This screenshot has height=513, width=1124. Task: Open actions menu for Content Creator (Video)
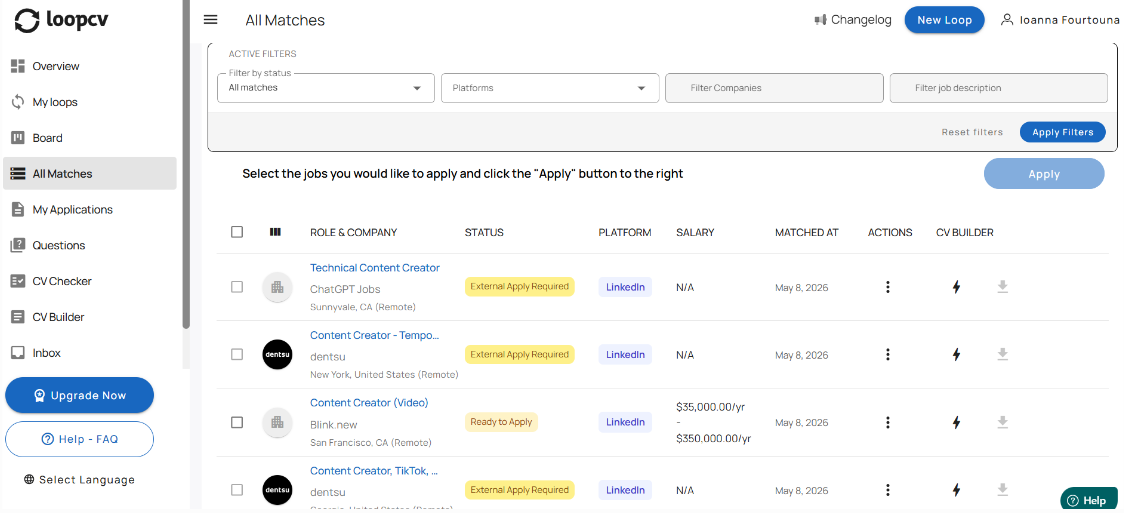pos(887,423)
